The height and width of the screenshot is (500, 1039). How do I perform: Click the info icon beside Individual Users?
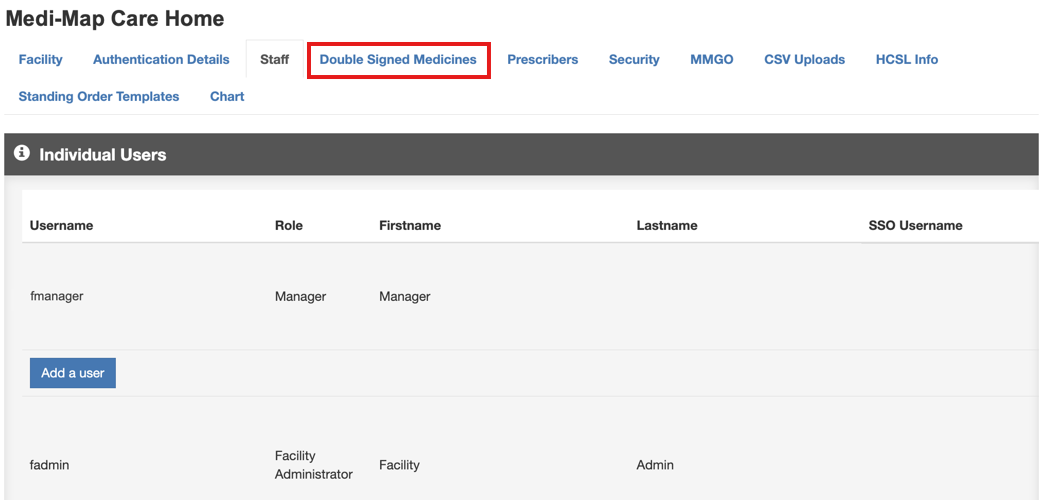(x=22, y=154)
